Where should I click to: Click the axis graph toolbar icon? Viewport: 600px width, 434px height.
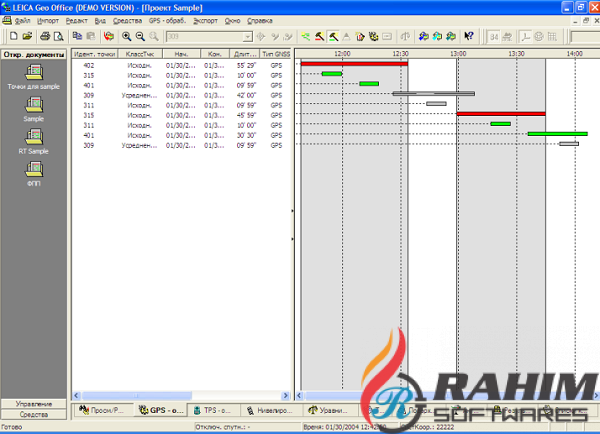click(x=525, y=36)
